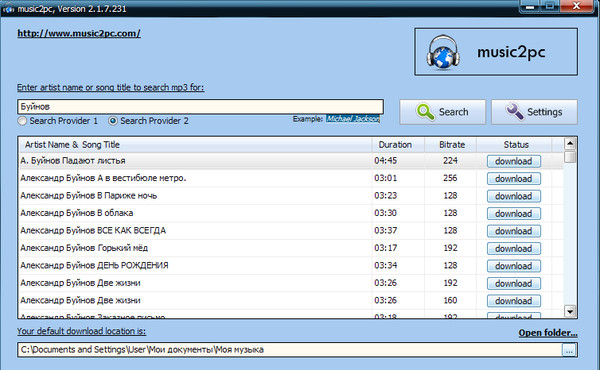600x370 pixels.
Task: Click the Open folder... link
Action: click(548, 333)
